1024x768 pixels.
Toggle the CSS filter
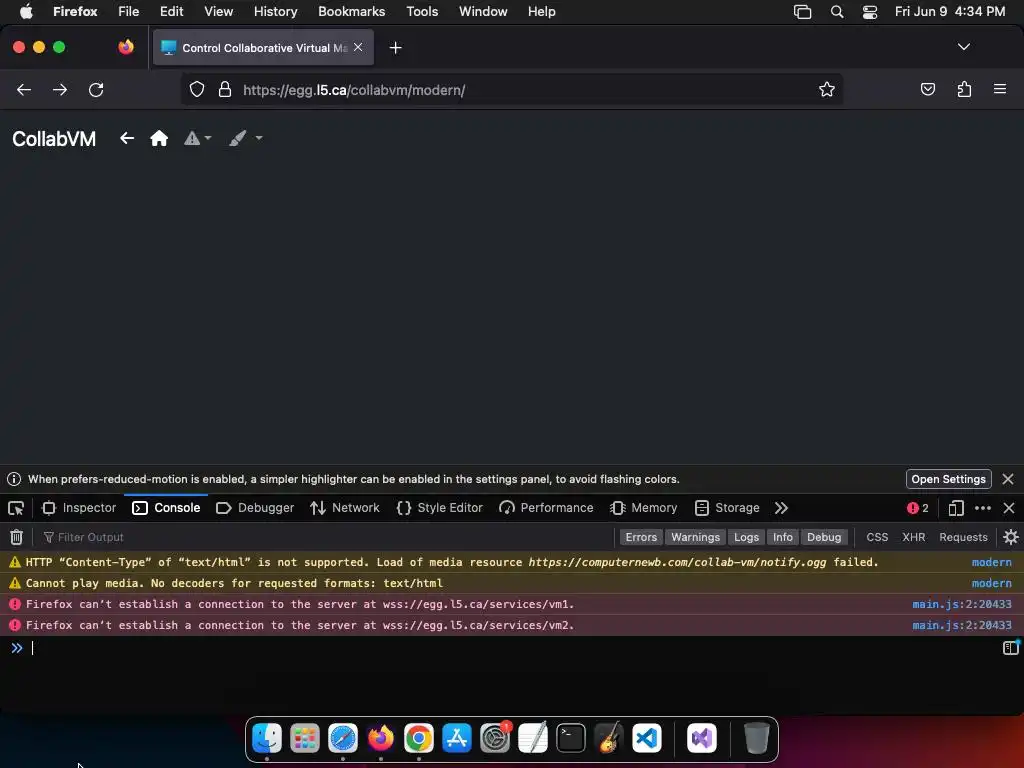877,537
